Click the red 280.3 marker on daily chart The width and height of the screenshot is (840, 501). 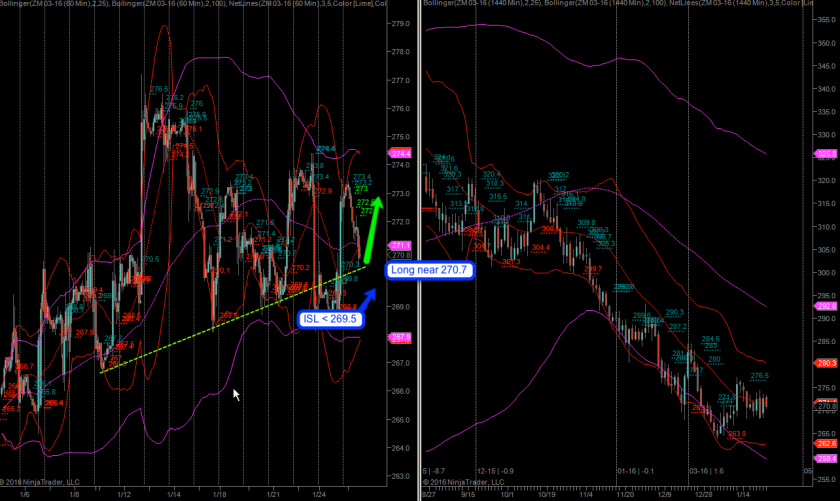(x=827, y=364)
